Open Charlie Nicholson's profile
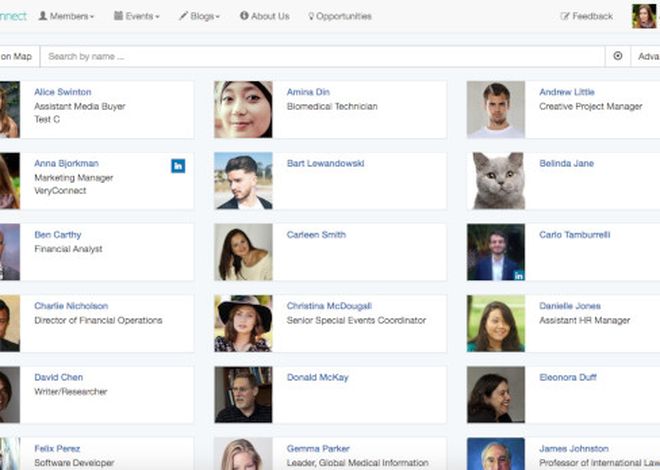 point(71,306)
